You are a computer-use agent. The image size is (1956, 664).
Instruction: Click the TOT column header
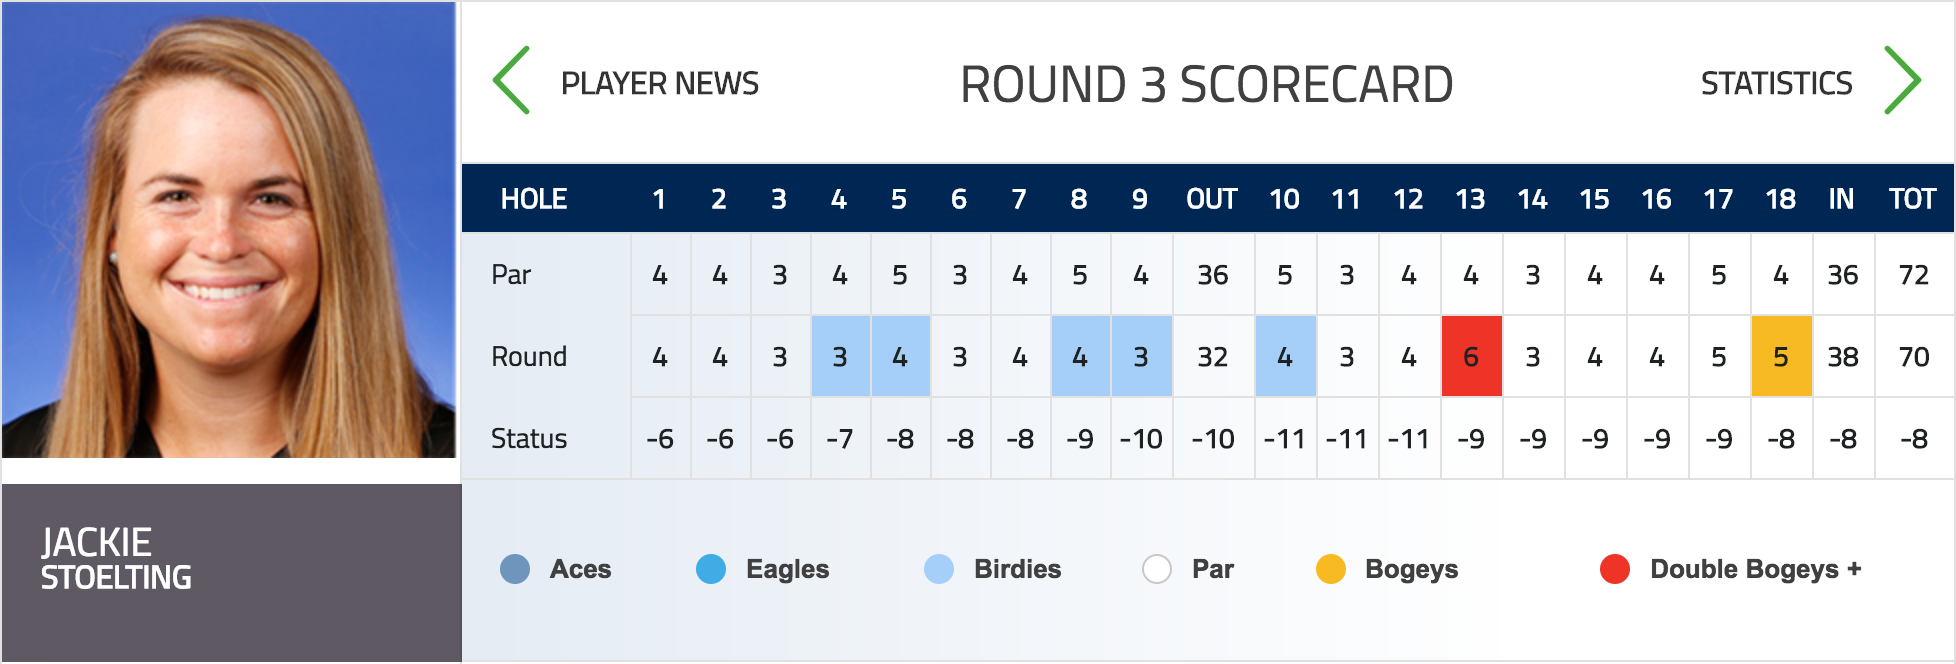click(1913, 199)
